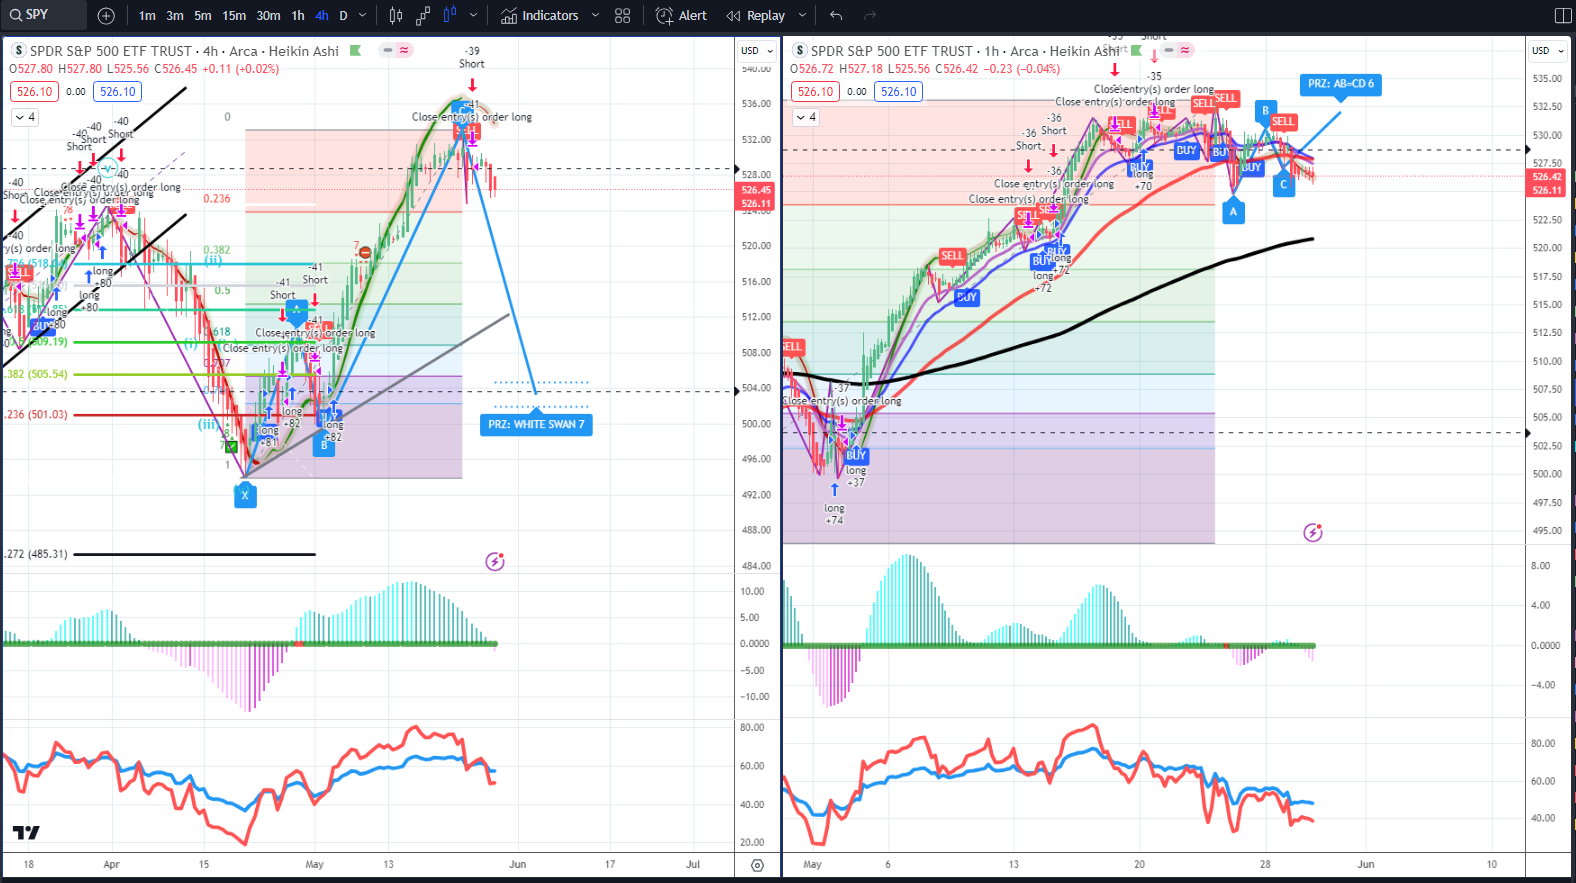Switch to the daily D timeframe
This screenshot has height=883, width=1576.
point(343,16)
